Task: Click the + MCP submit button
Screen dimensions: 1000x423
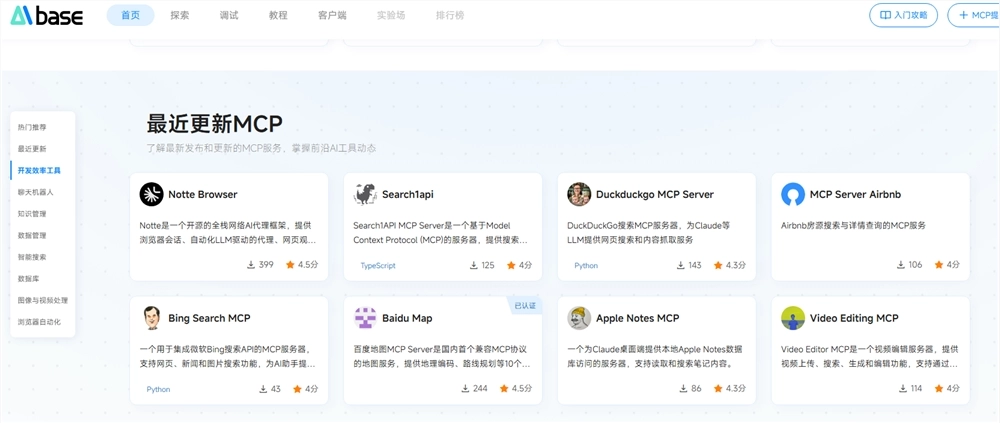Action: (974, 15)
